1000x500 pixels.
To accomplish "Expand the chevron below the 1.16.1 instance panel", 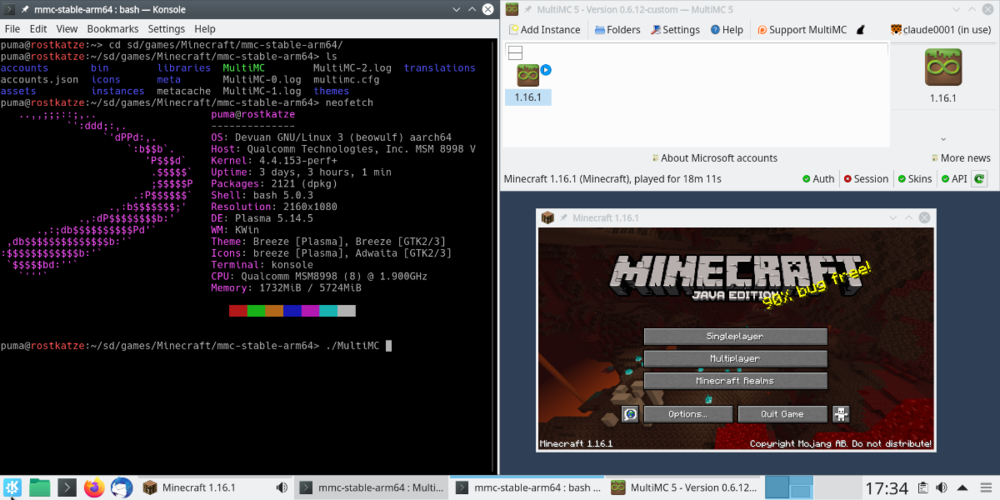I will [x=943, y=139].
